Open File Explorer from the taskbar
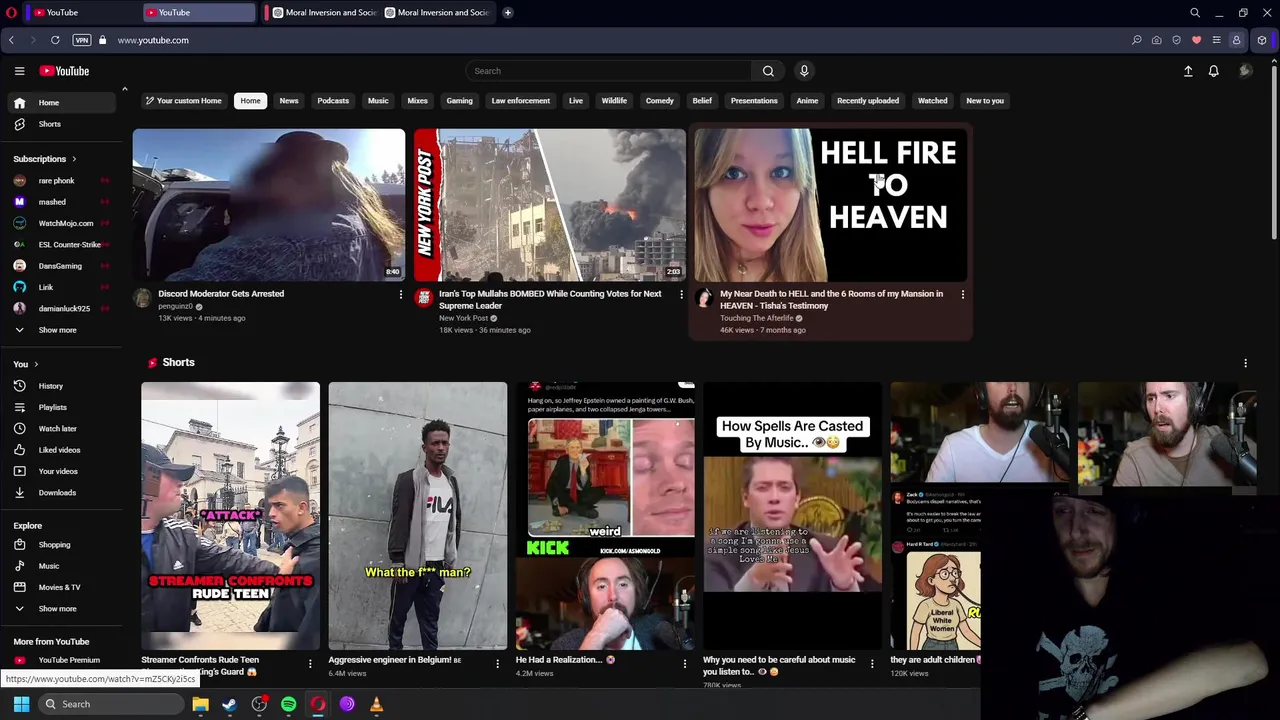1280x720 pixels. click(200, 704)
